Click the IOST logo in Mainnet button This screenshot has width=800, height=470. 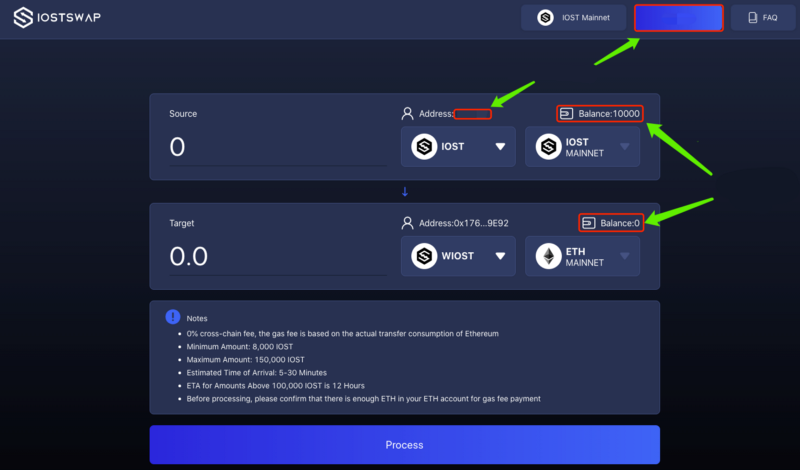(x=545, y=18)
